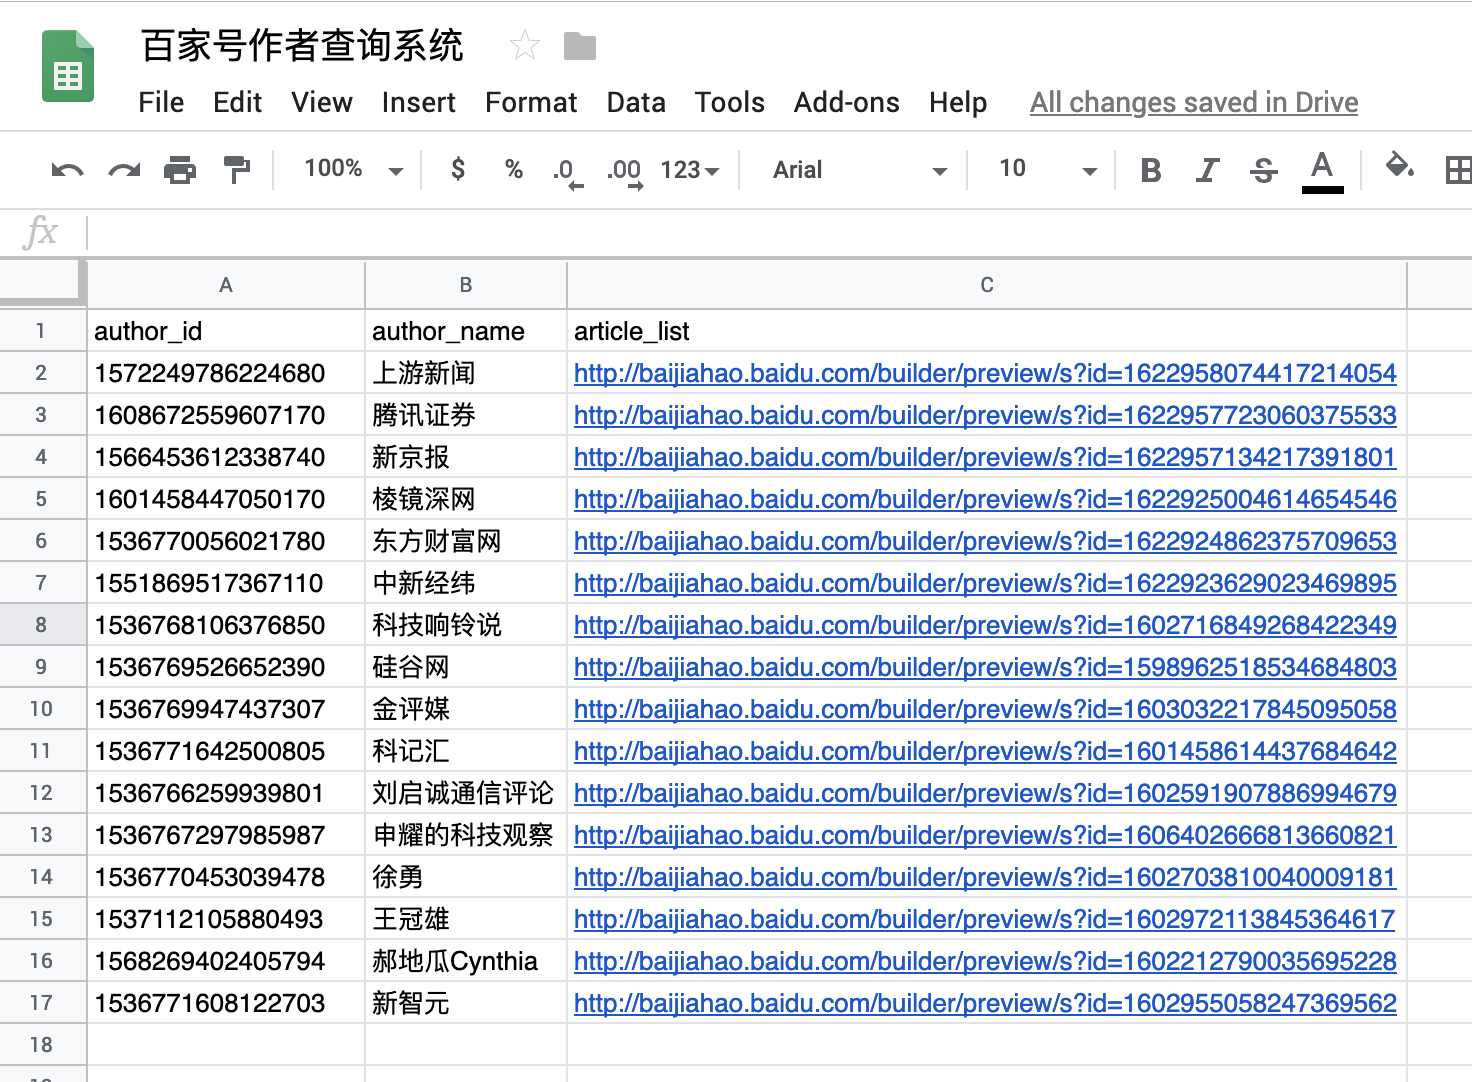Select cell with 王冠雄

tap(466, 919)
